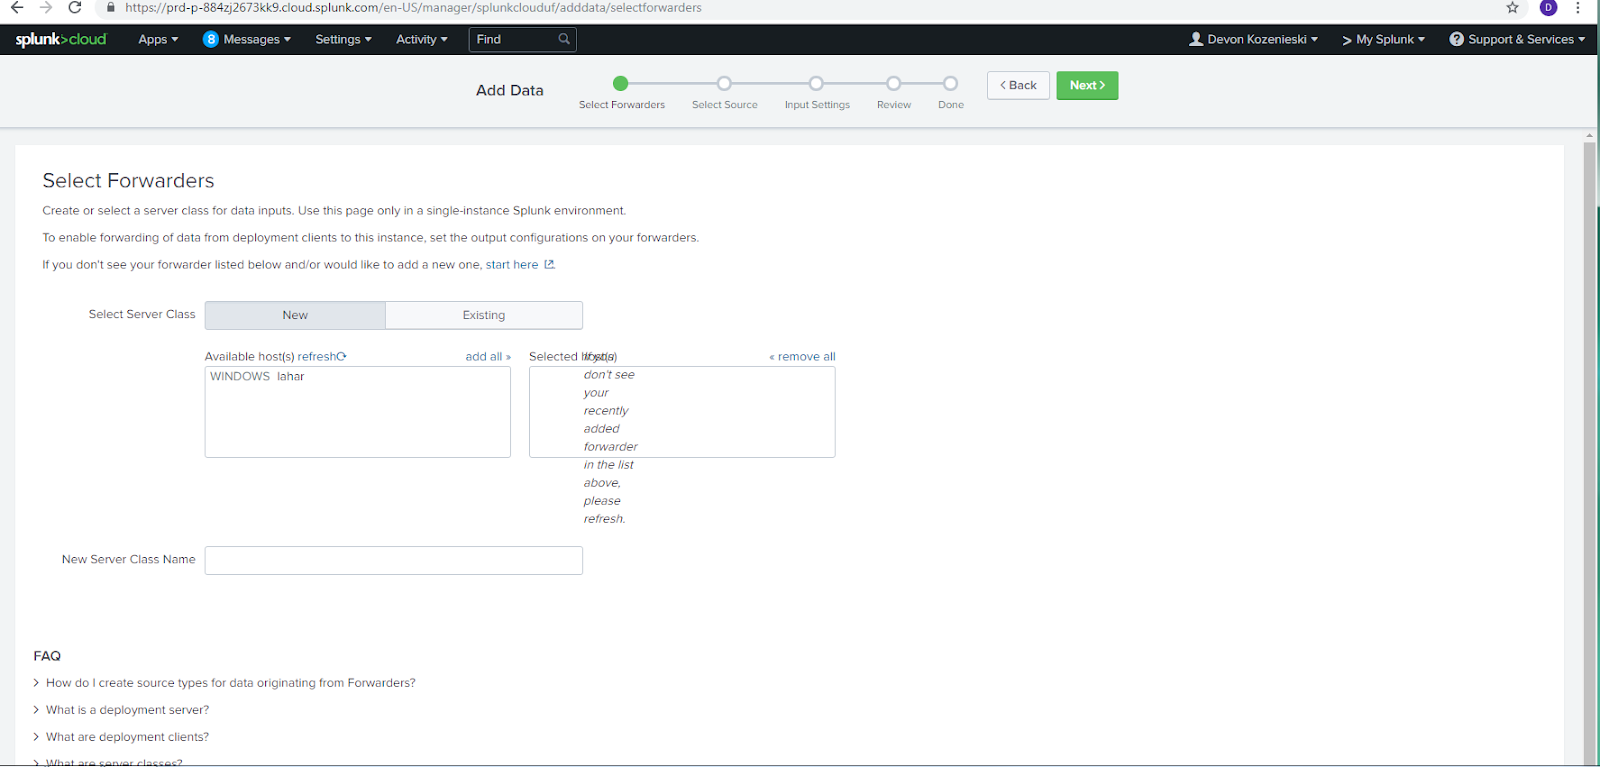Open the Chrome profile avatar
This screenshot has width=1600, height=767.
point(1549,8)
